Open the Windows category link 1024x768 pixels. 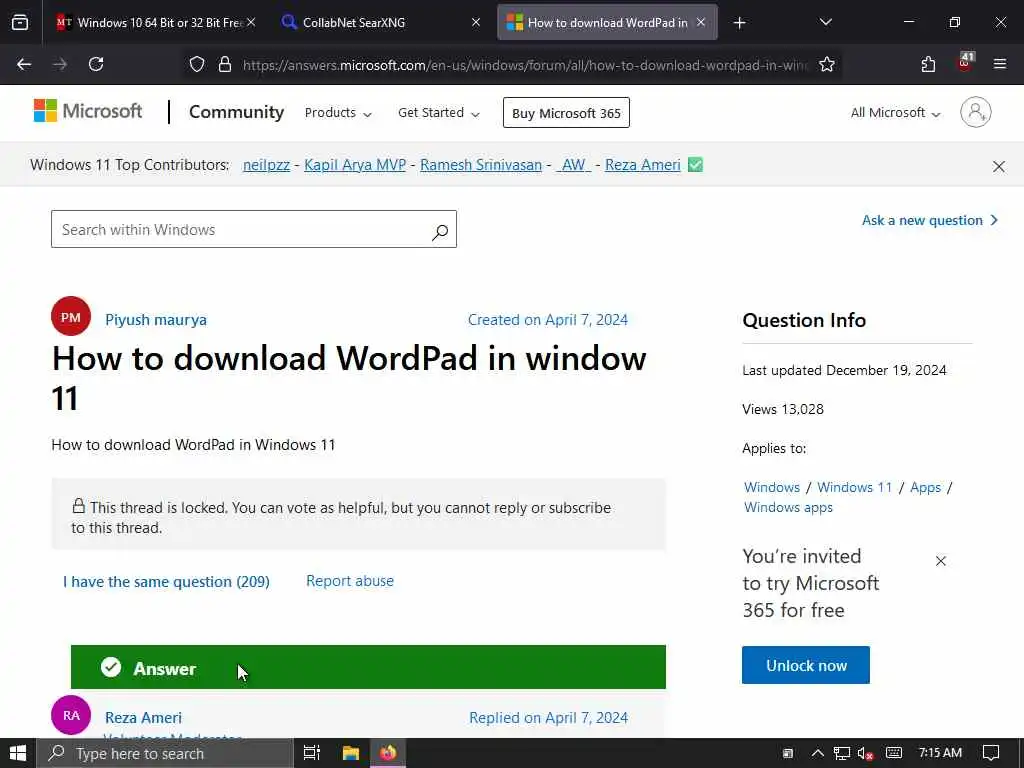click(772, 487)
